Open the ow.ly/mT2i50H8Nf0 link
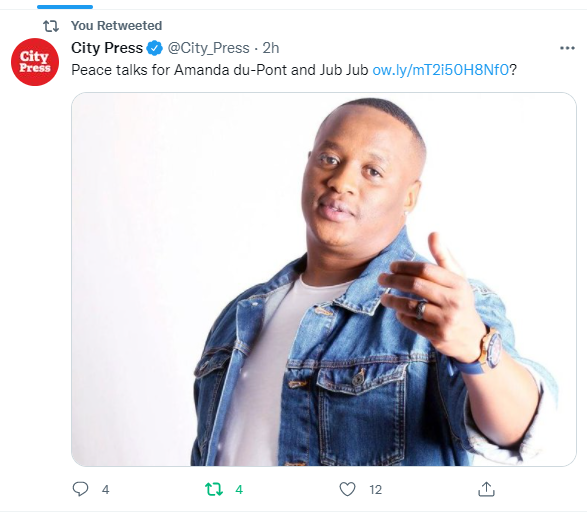587x517 pixels. tap(441, 70)
